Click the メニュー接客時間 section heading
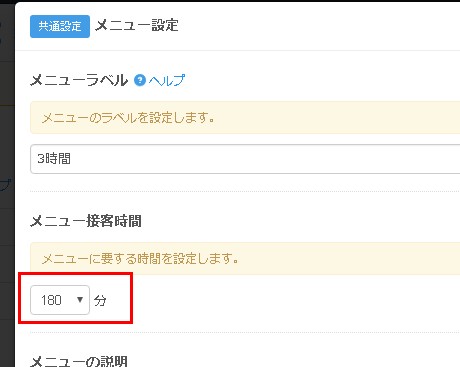Viewport: 460px width, 367px height. click(x=86, y=221)
